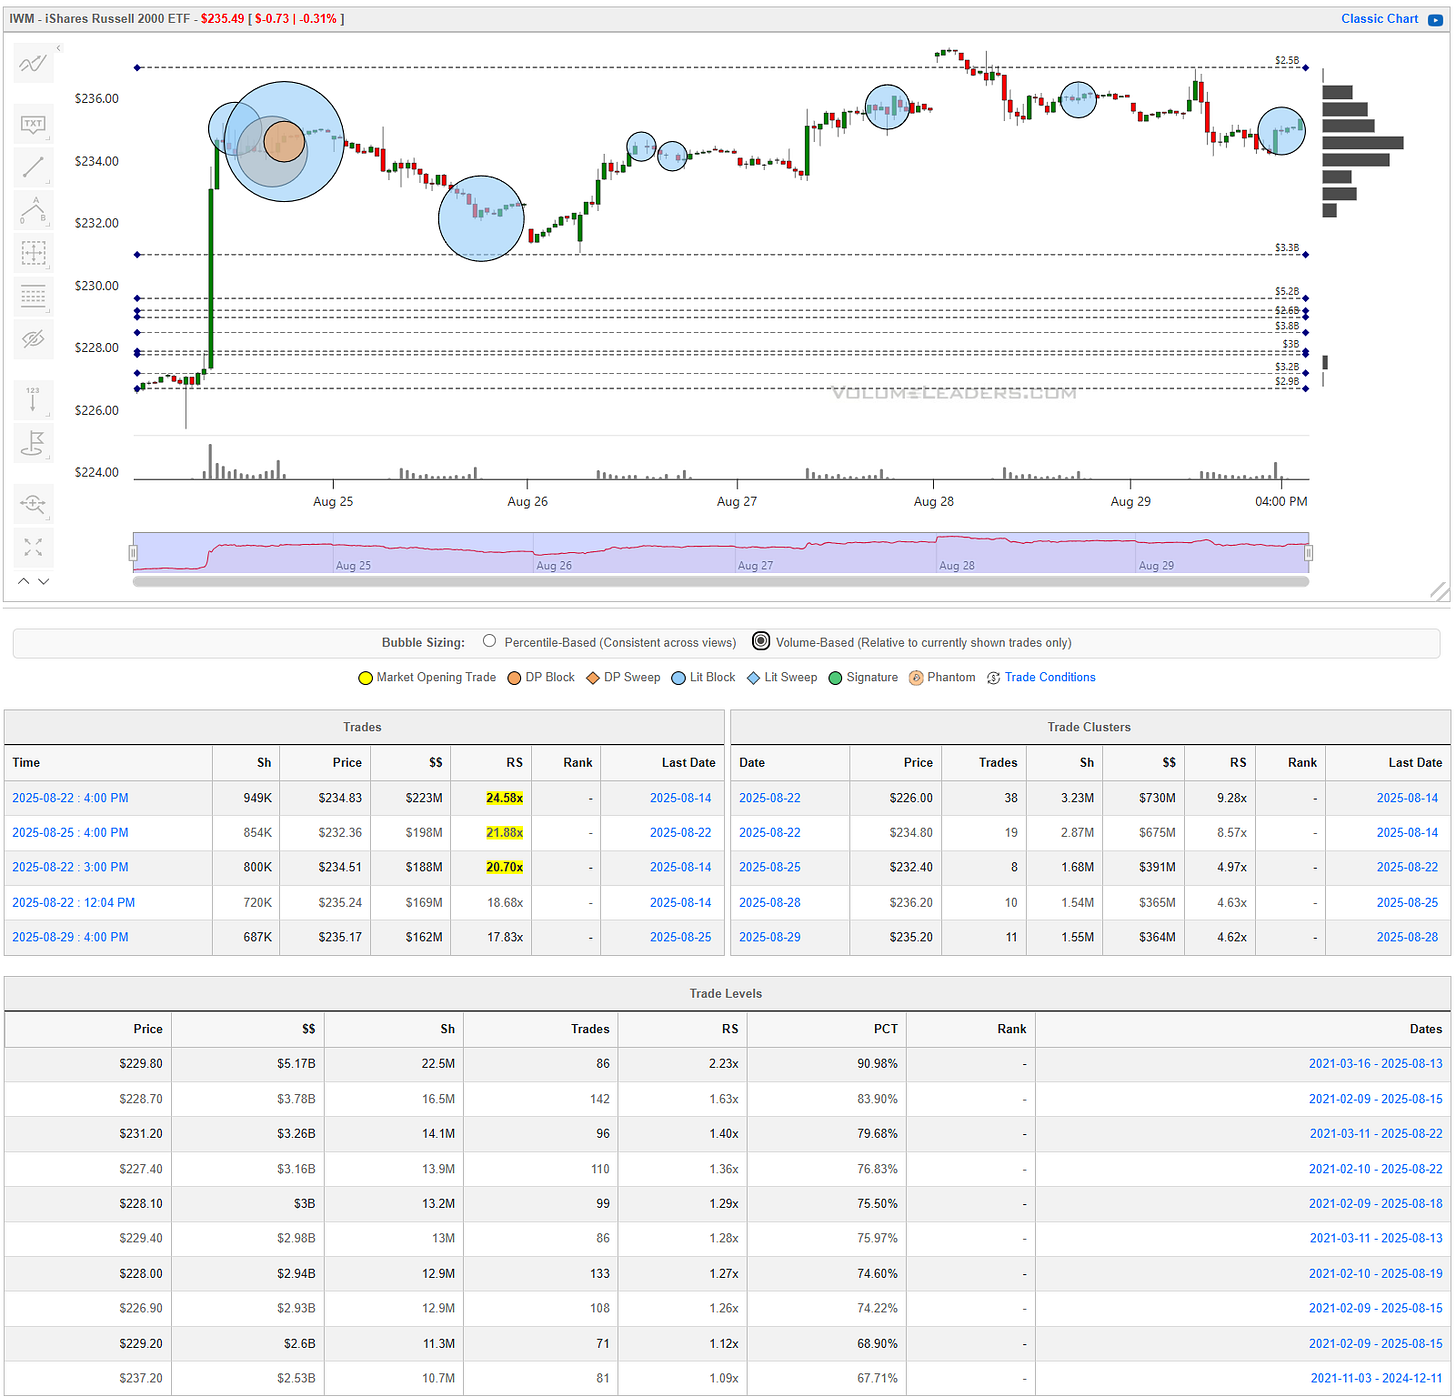Click the blue Classic Chart icon
The height and width of the screenshot is (1398, 1456).
1436,19
